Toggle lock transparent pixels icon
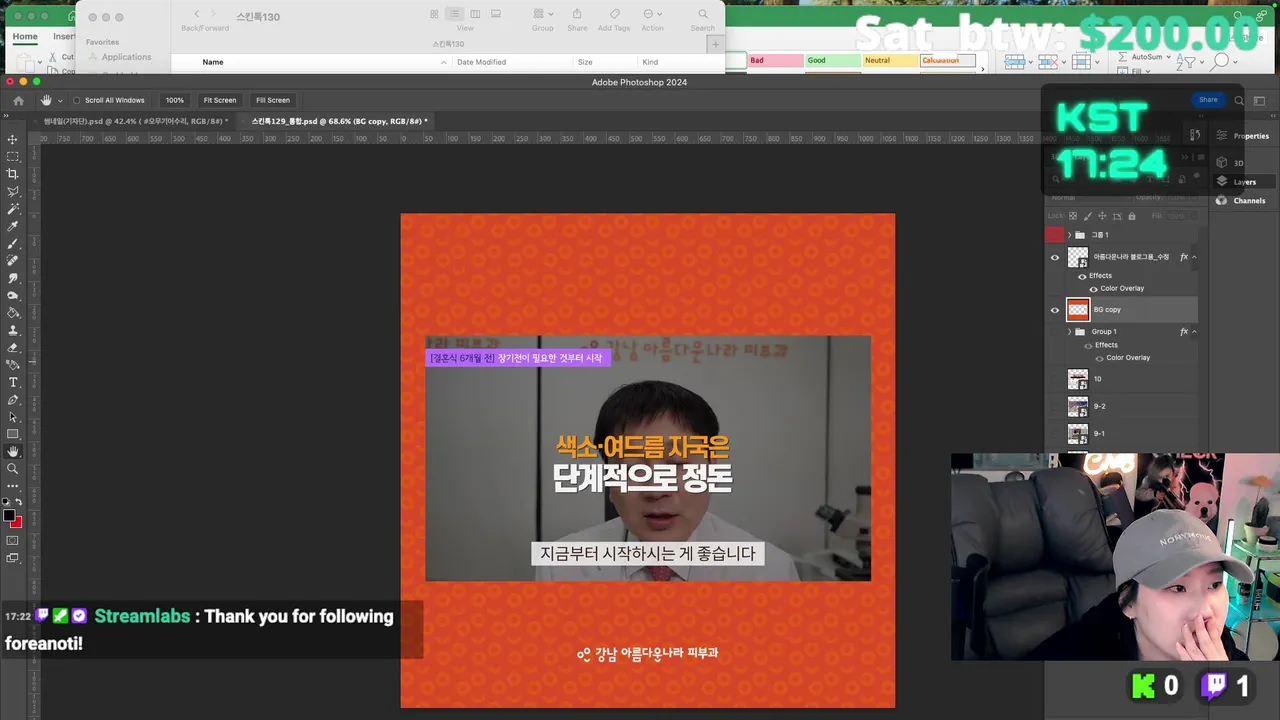 click(x=1073, y=216)
